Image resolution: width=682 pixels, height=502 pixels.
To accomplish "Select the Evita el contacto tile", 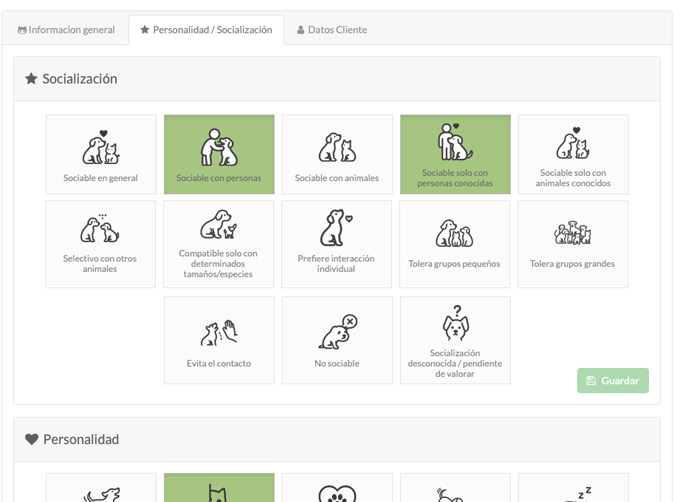I will 219,340.
